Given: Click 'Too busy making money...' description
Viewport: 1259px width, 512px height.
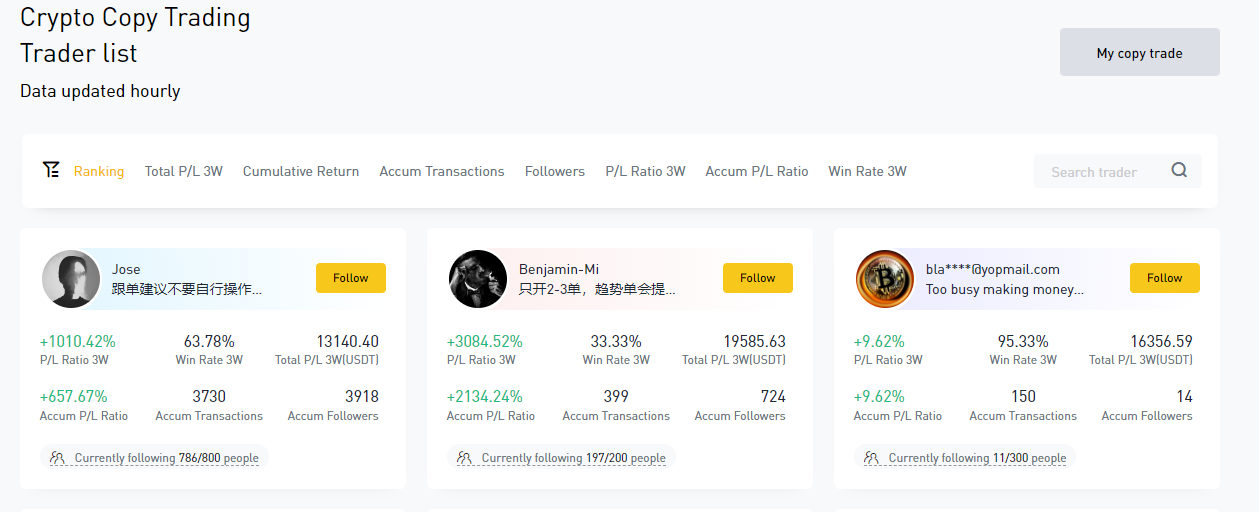Looking at the screenshot, I should click(1005, 289).
